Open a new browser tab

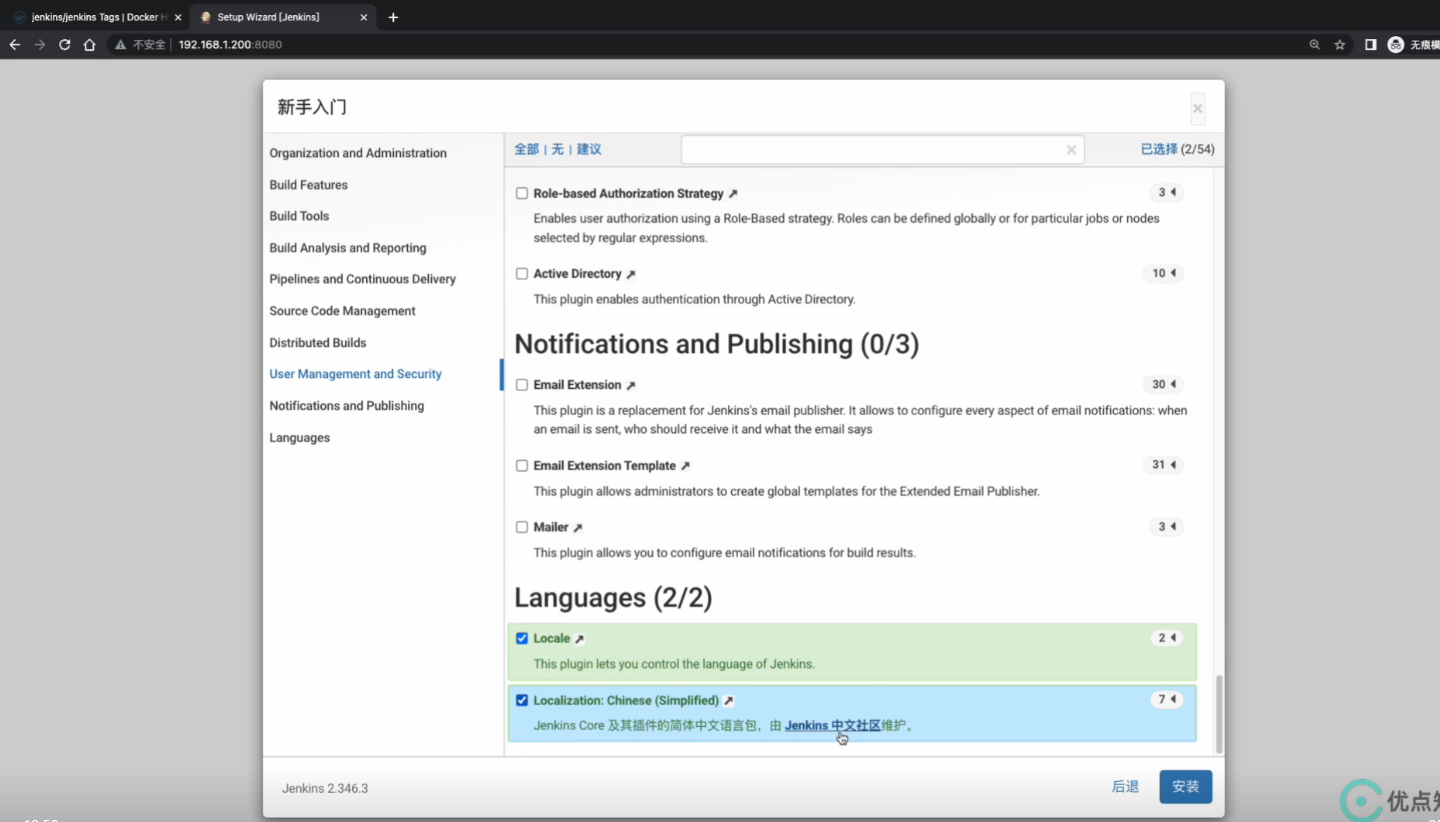click(x=393, y=17)
